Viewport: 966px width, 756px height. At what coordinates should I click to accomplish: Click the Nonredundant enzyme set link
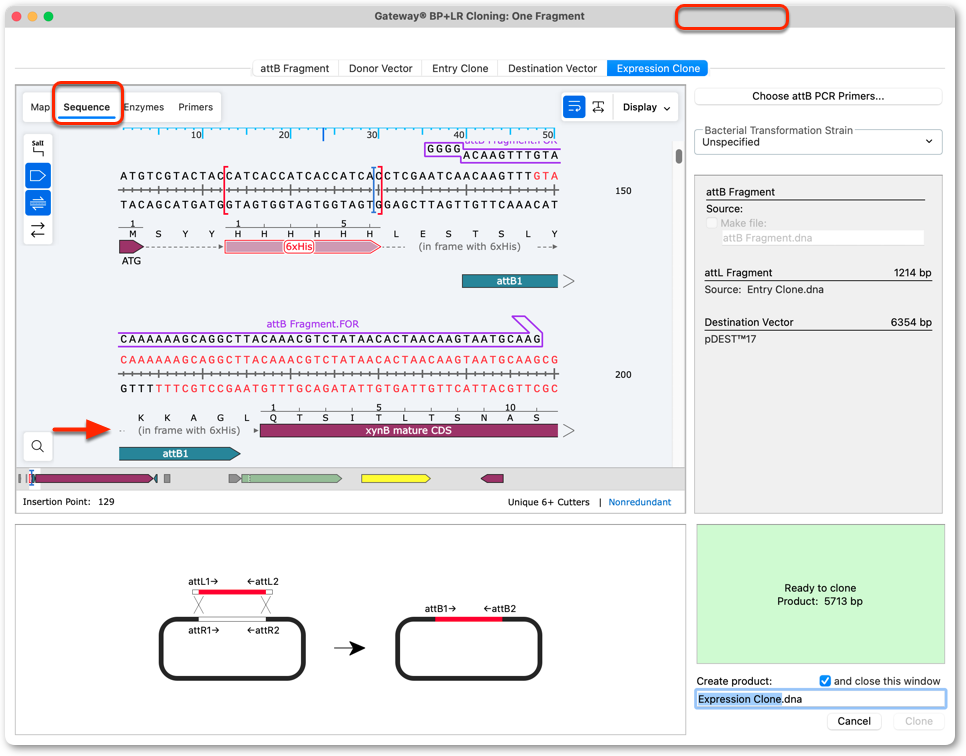tap(639, 502)
